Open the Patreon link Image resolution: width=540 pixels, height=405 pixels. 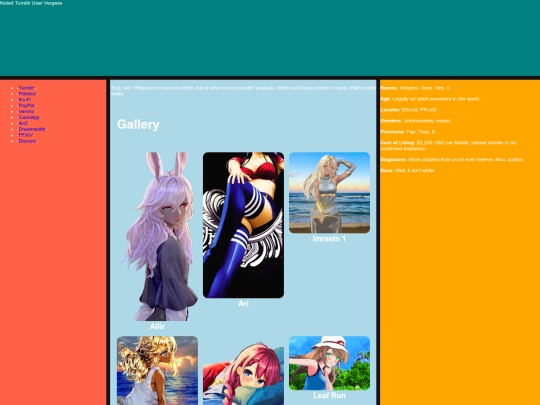[x=27, y=94]
